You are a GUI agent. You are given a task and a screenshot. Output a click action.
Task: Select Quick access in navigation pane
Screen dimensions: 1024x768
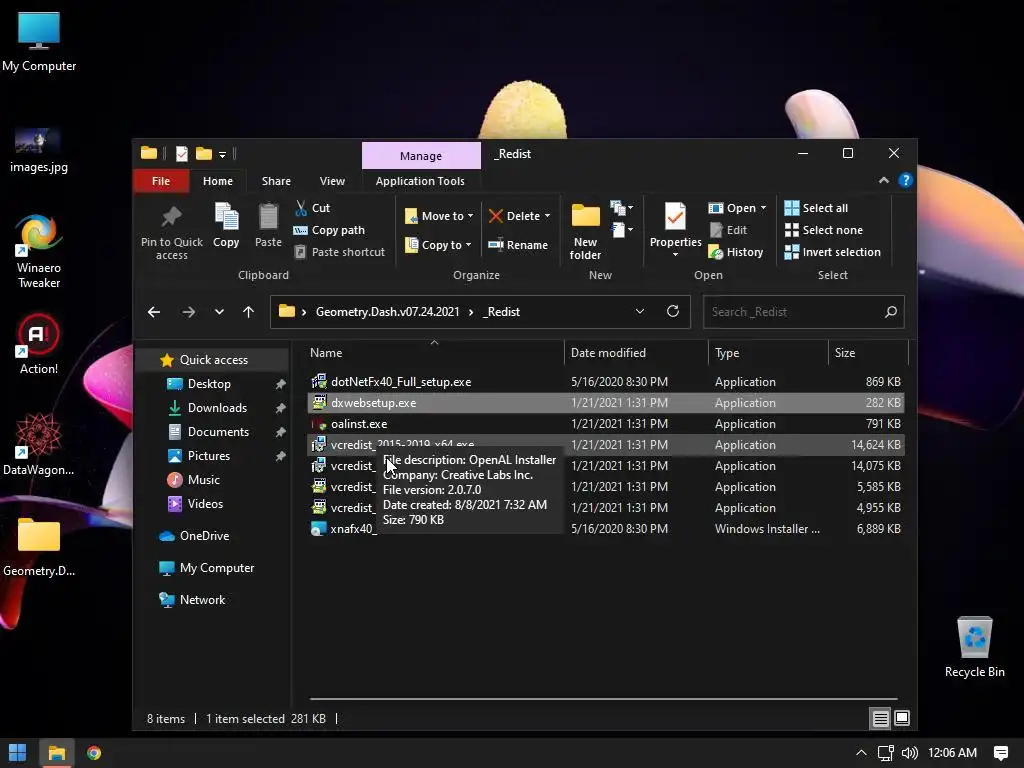214,360
